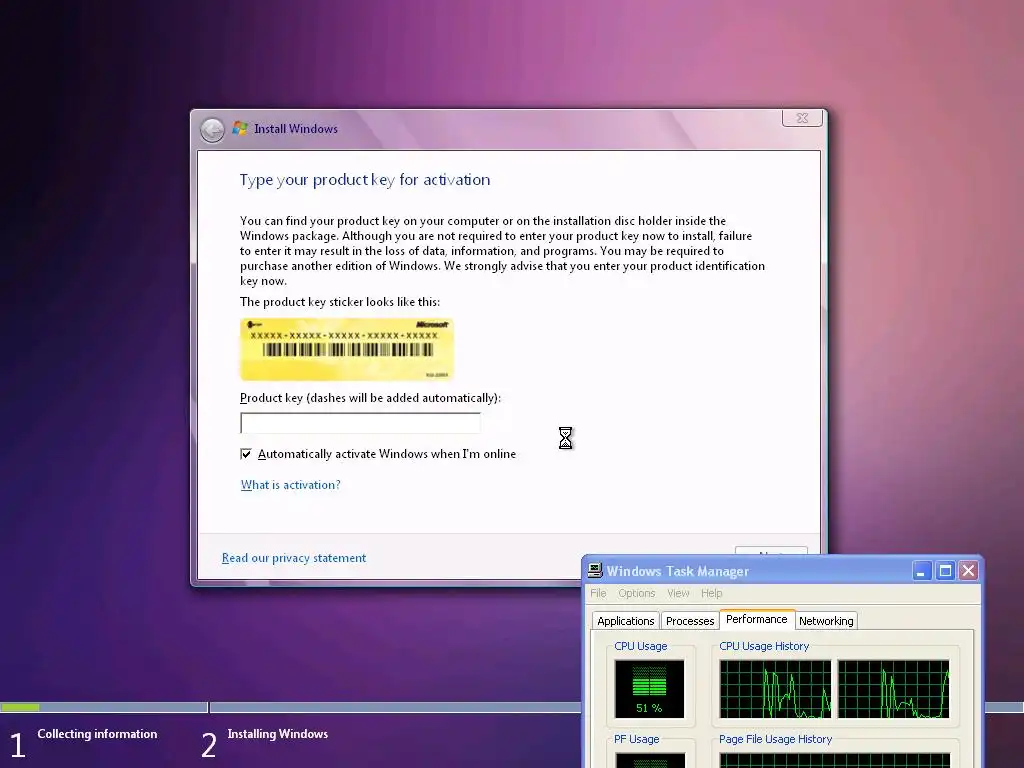Click the back arrow in Install Windows
Image resolution: width=1024 pixels, height=768 pixels.
212,130
